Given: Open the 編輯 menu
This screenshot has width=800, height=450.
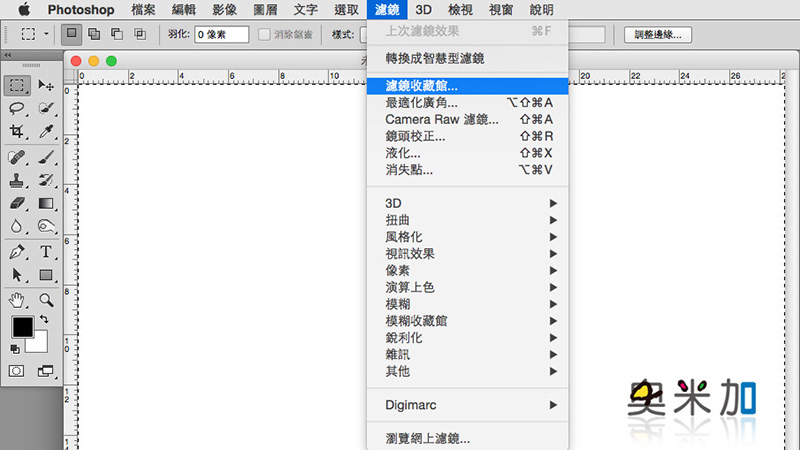Looking at the screenshot, I should 184,9.
